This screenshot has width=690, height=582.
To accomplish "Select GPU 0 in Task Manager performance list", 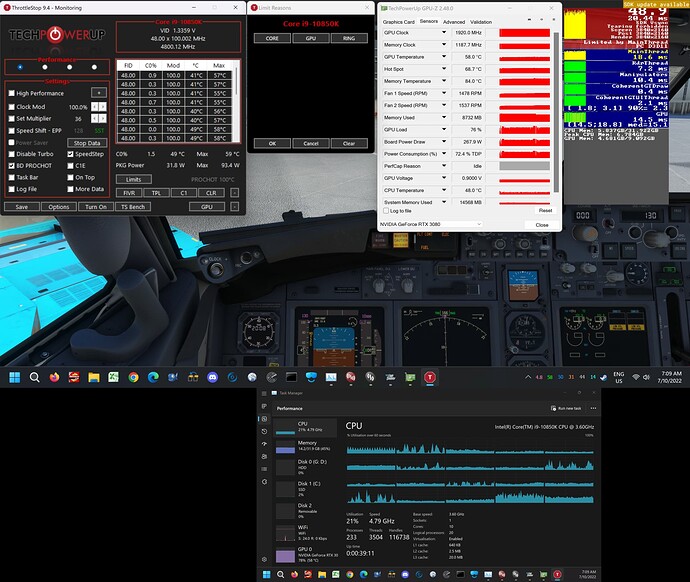I will pyautogui.click(x=305, y=554).
